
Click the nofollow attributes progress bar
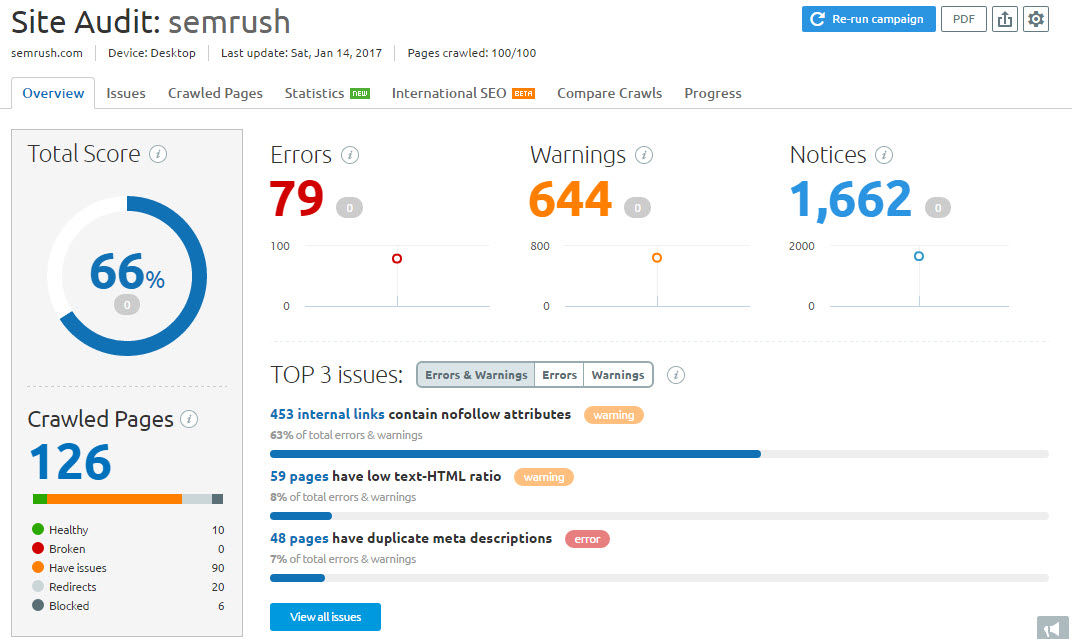(659, 454)
